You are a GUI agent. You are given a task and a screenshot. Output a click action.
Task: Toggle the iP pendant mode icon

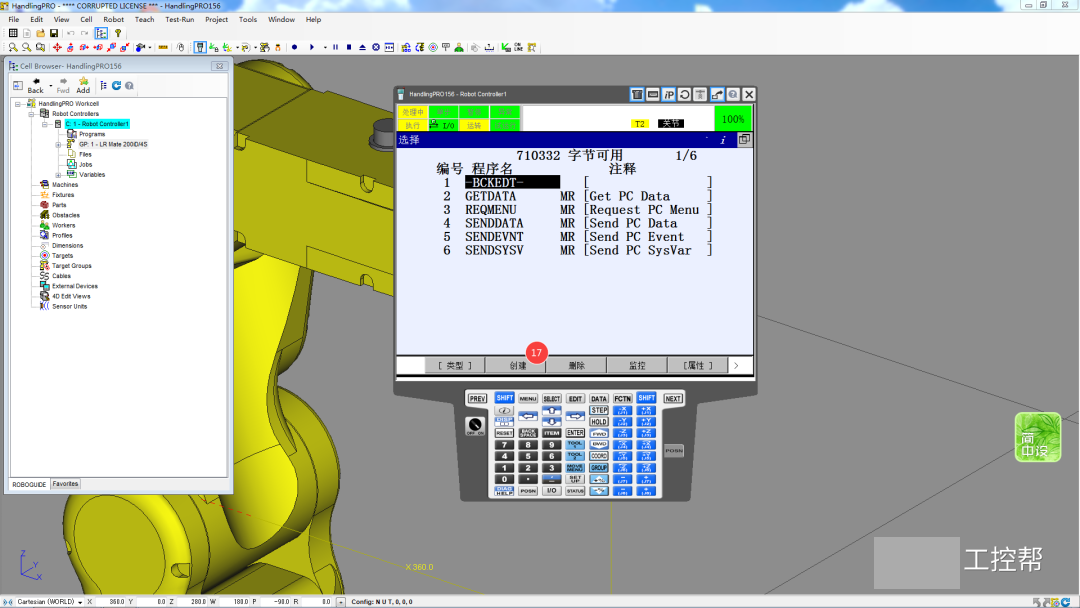pyautogui.click(x=669, y=94)
